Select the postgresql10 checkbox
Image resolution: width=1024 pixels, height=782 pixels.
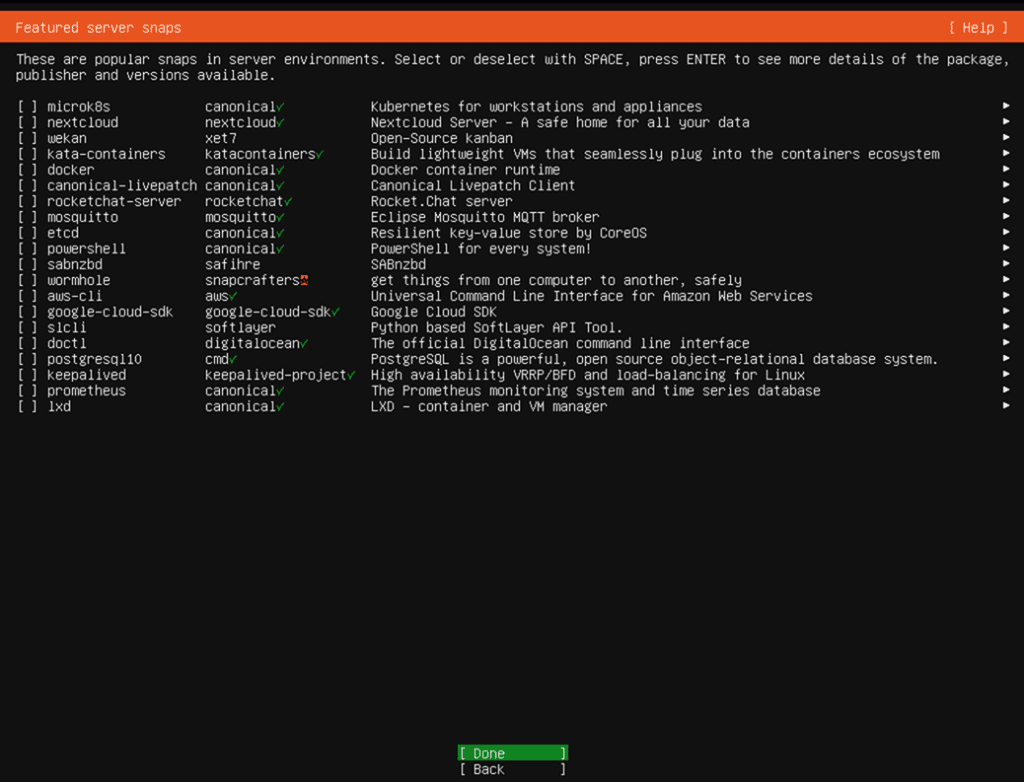(x=27, y=359)
